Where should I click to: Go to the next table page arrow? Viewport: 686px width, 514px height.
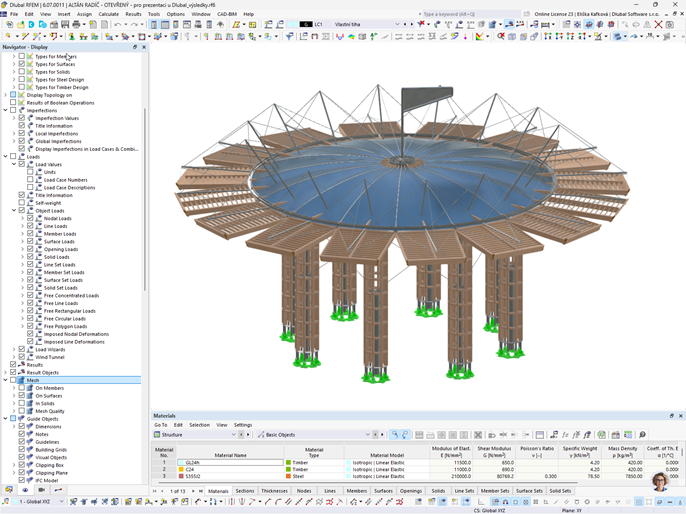click(x=193, y=491)
